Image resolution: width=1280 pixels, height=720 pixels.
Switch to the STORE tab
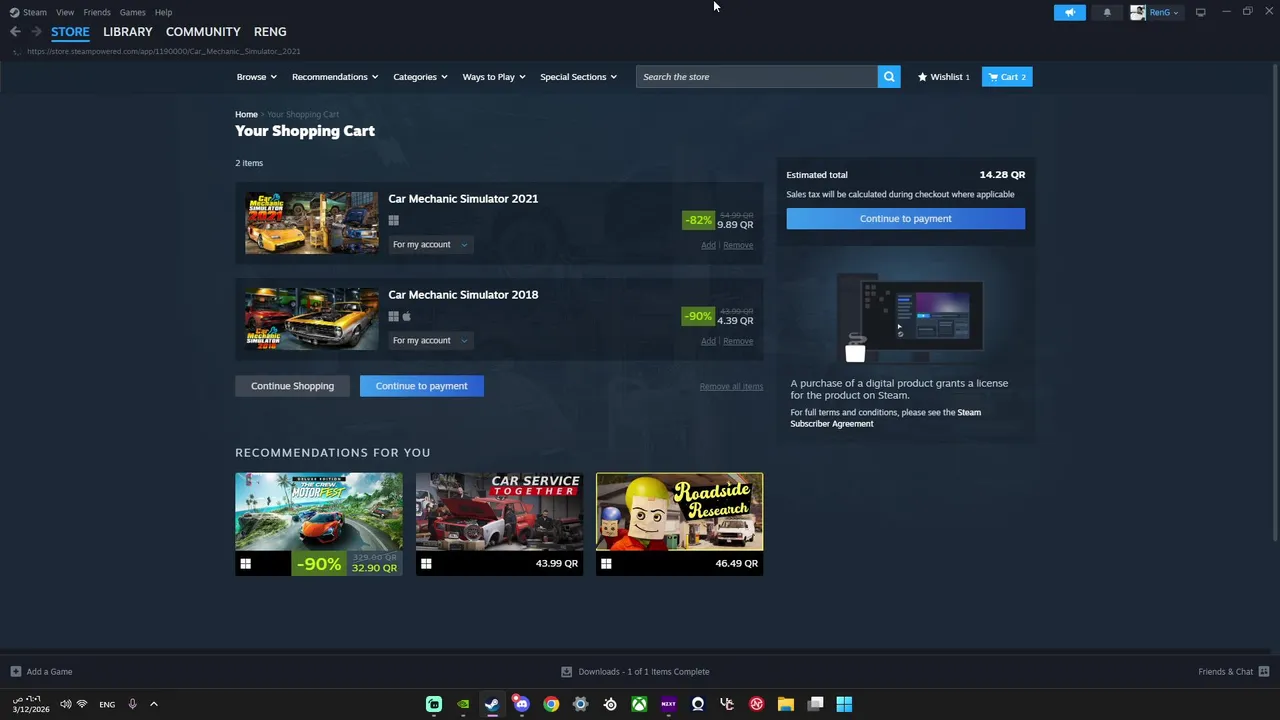tap(70, 32)
